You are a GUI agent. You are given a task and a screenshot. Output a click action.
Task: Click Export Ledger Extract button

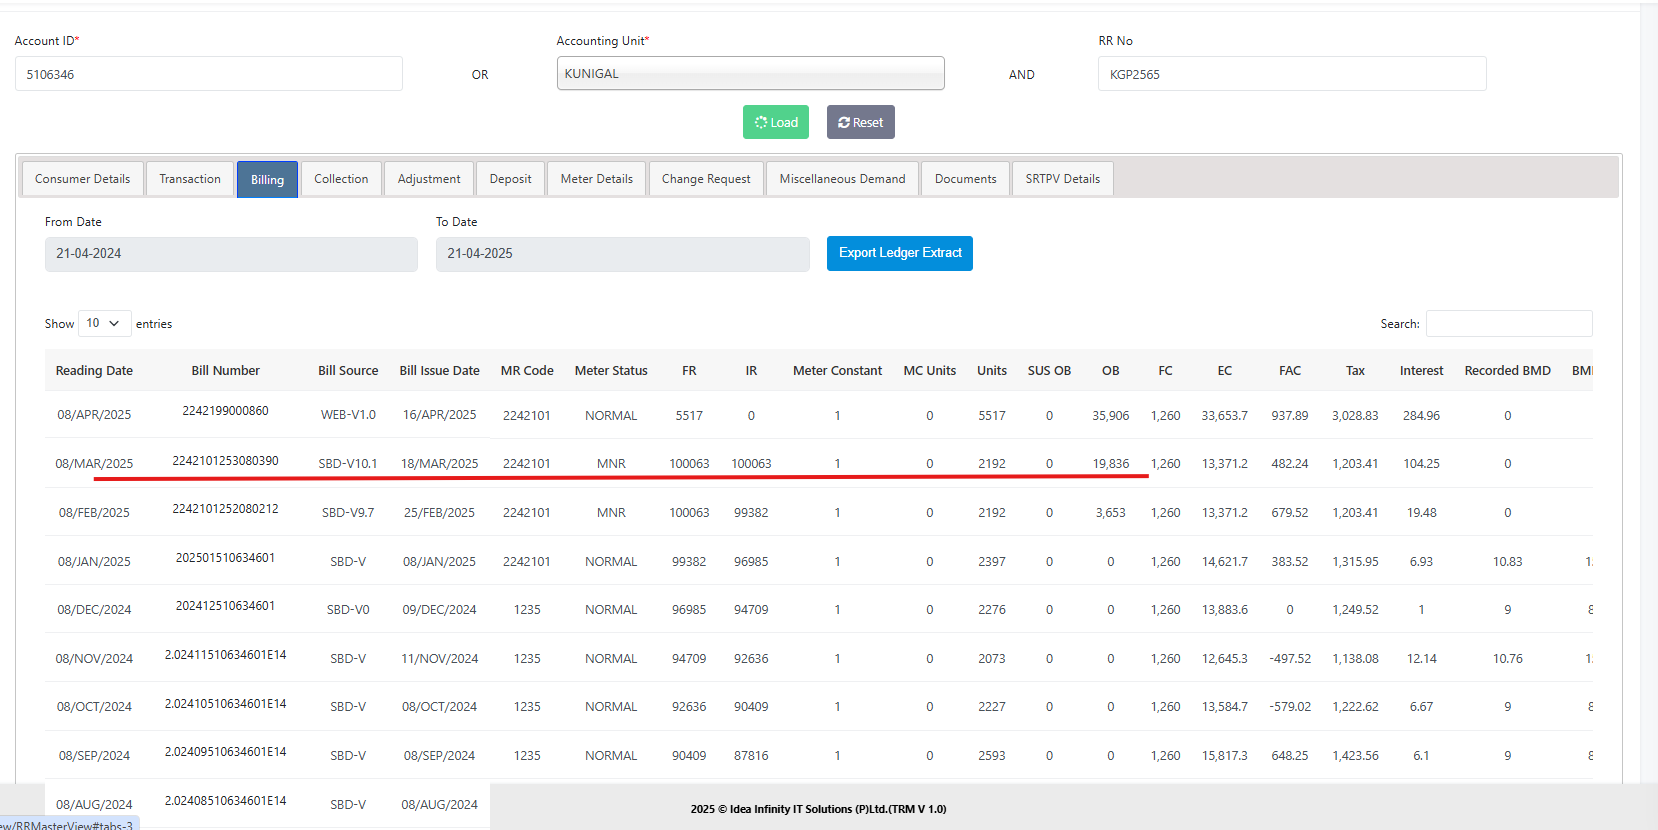click(900, 253)
